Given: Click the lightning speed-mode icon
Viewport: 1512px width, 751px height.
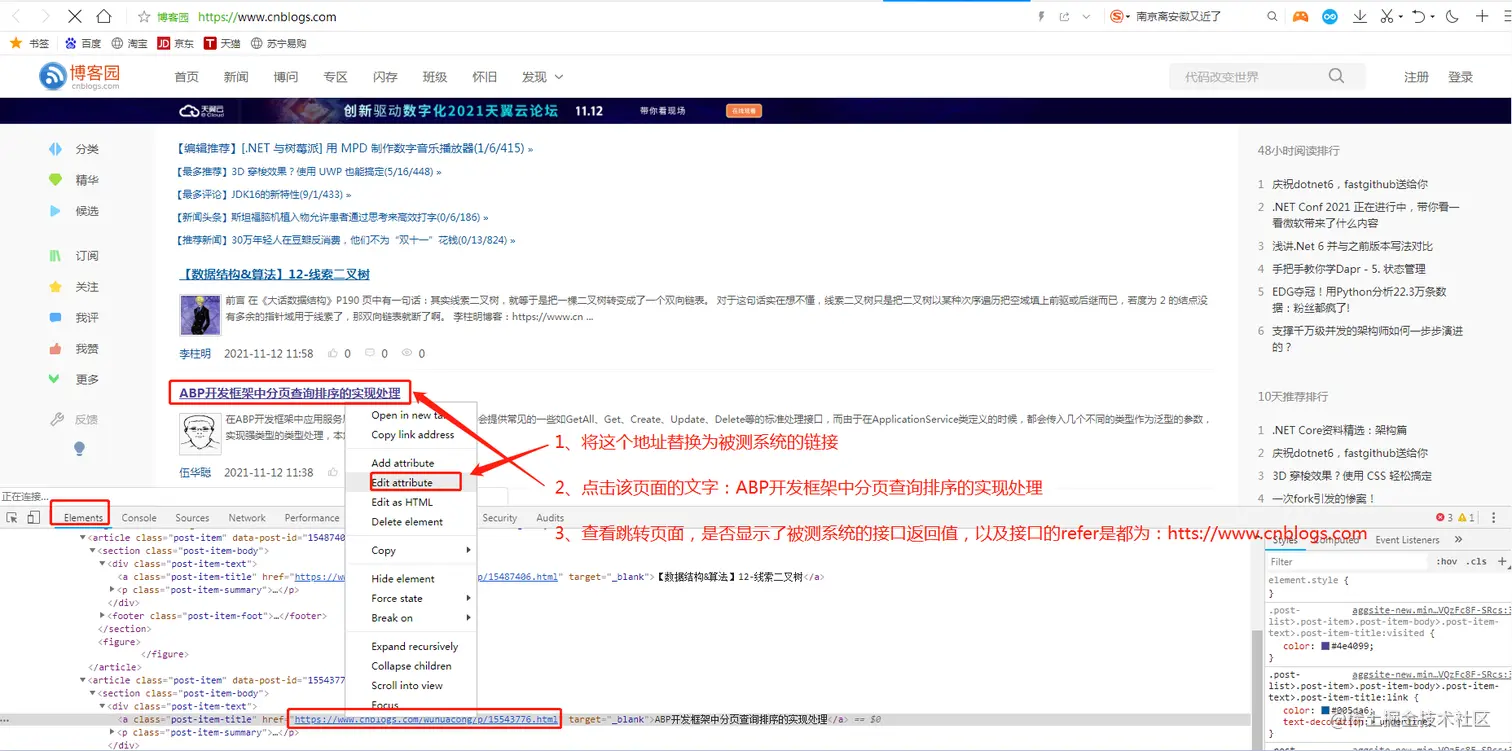Looking at the screenshot, I should pos(1041,17).
